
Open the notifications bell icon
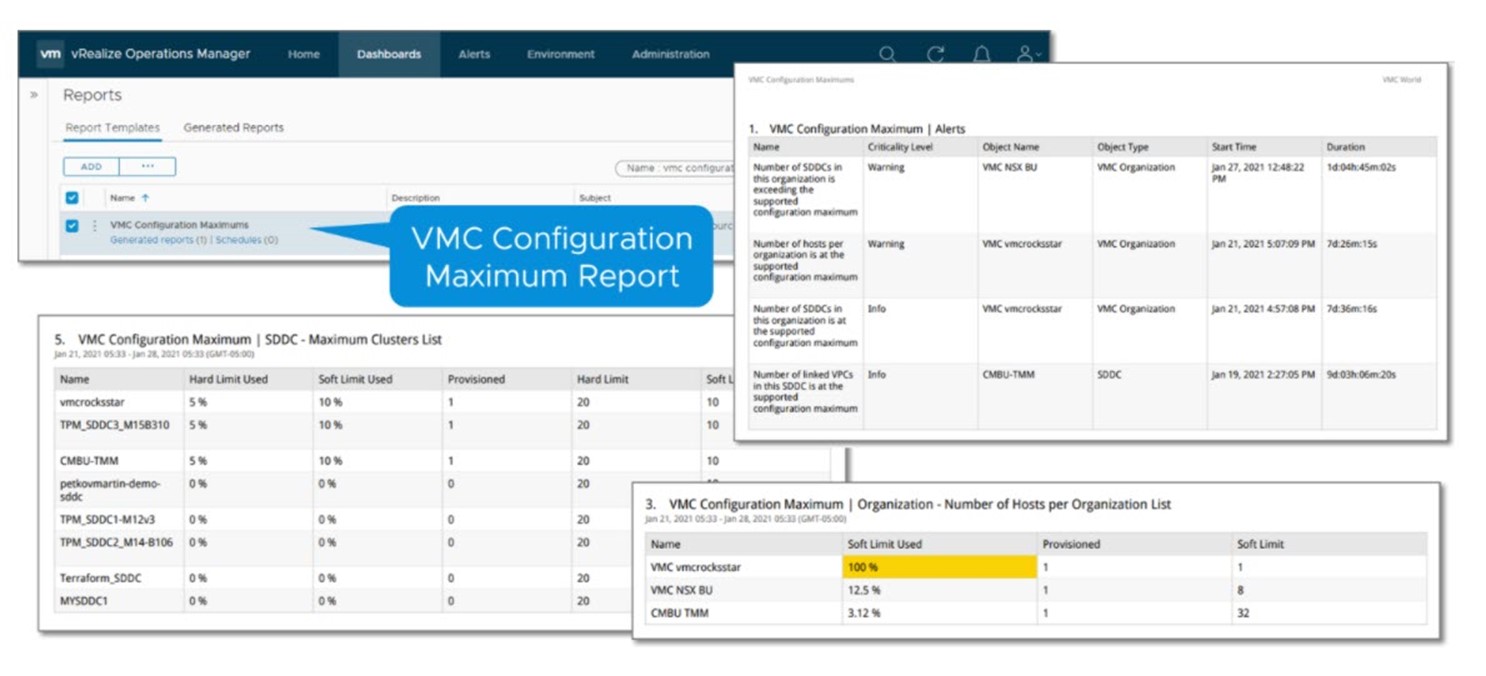pyautogui.click(x=981, y=54)
